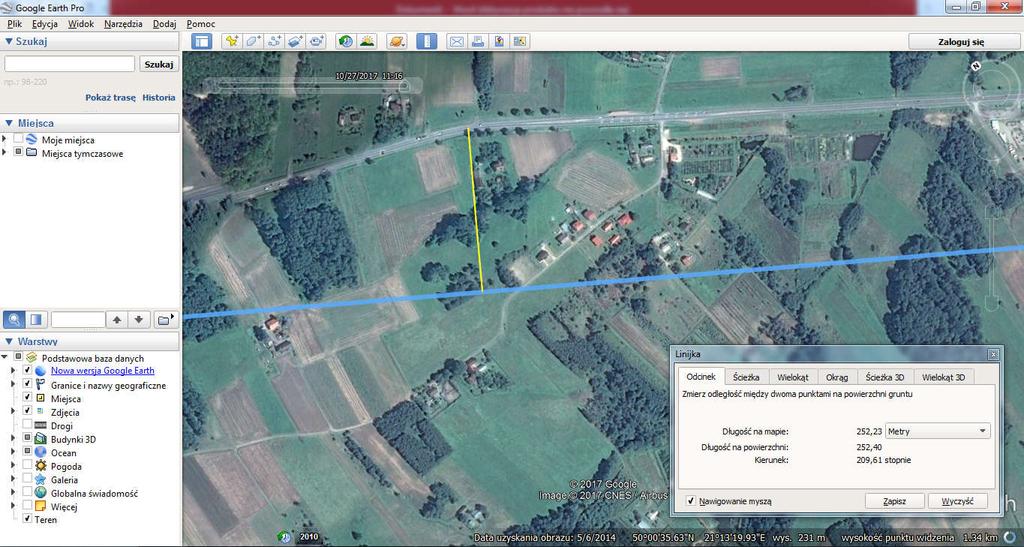Add a path using the toolbar icon

point(274,41)
